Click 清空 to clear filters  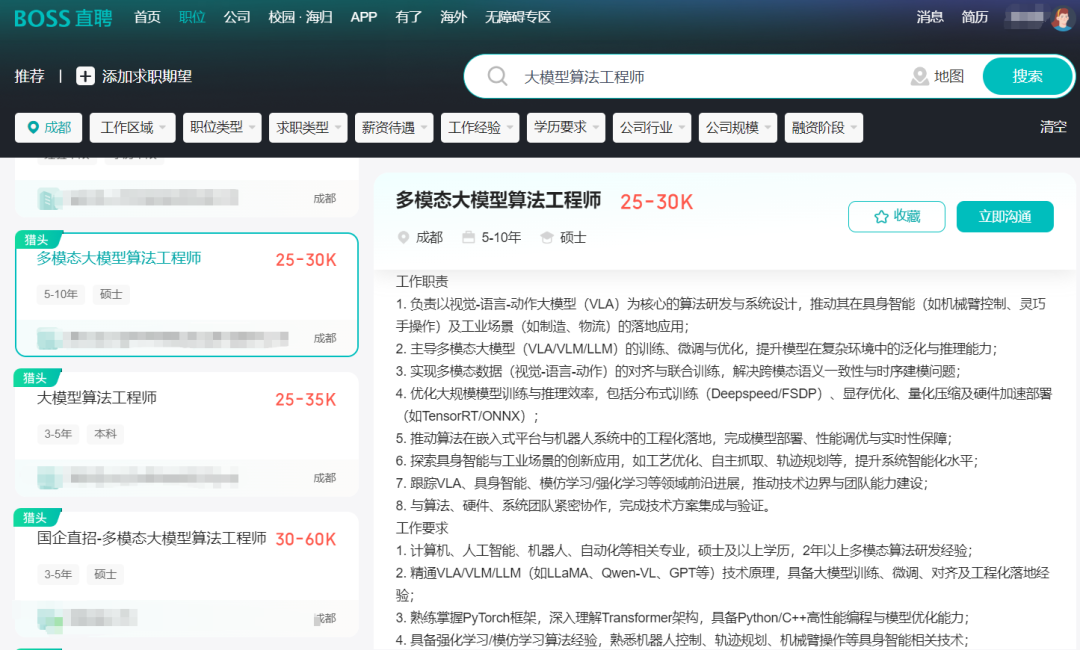(1053, 127)
